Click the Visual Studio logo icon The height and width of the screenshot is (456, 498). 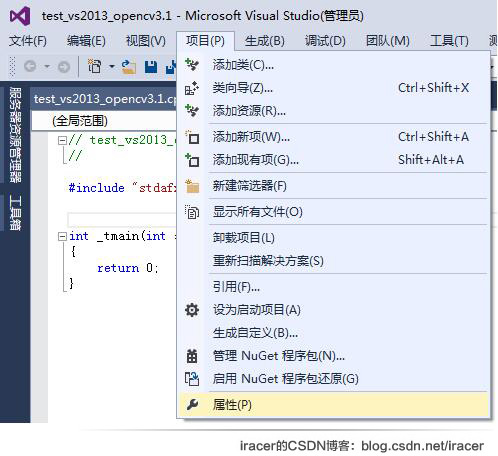point(20,16)
